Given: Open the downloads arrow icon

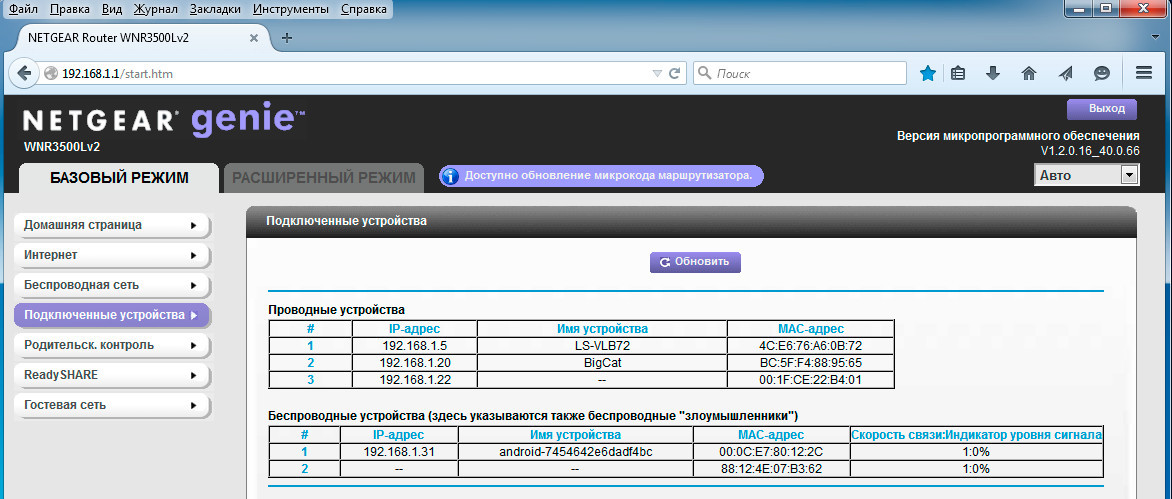Looking at the screenshot, I should (993, 73).
